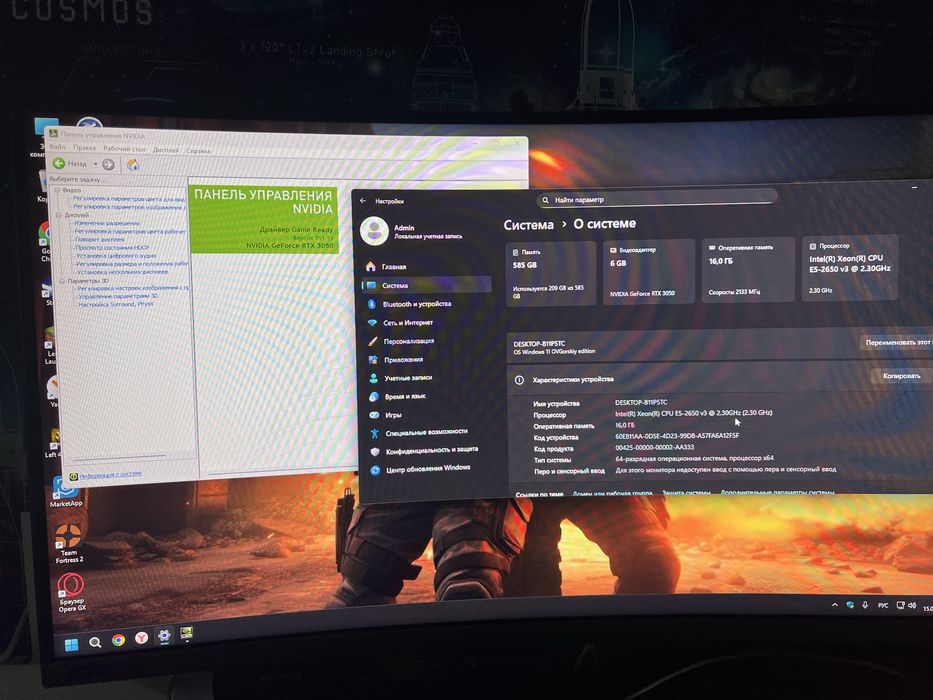Click the volume speaker tray icon
933x700 pixels.
[x=912, y=606]
